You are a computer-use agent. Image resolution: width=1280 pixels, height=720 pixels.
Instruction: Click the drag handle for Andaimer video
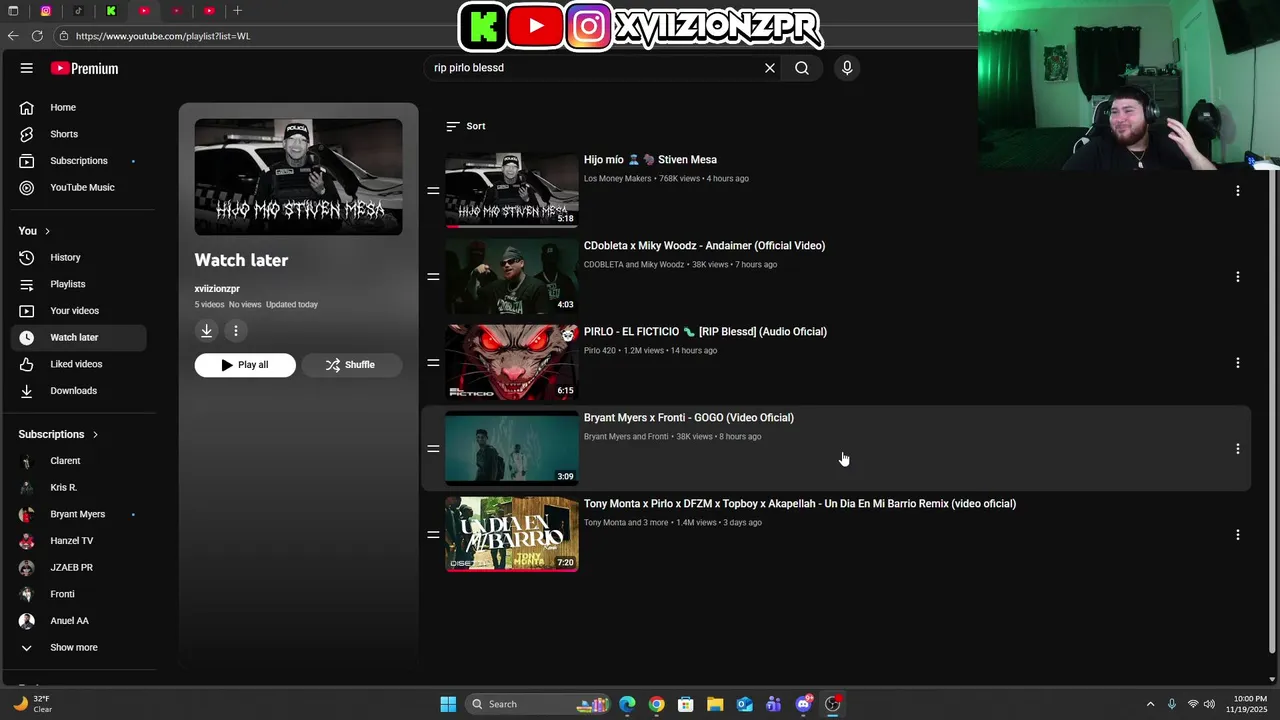click(x=433, y=276)
